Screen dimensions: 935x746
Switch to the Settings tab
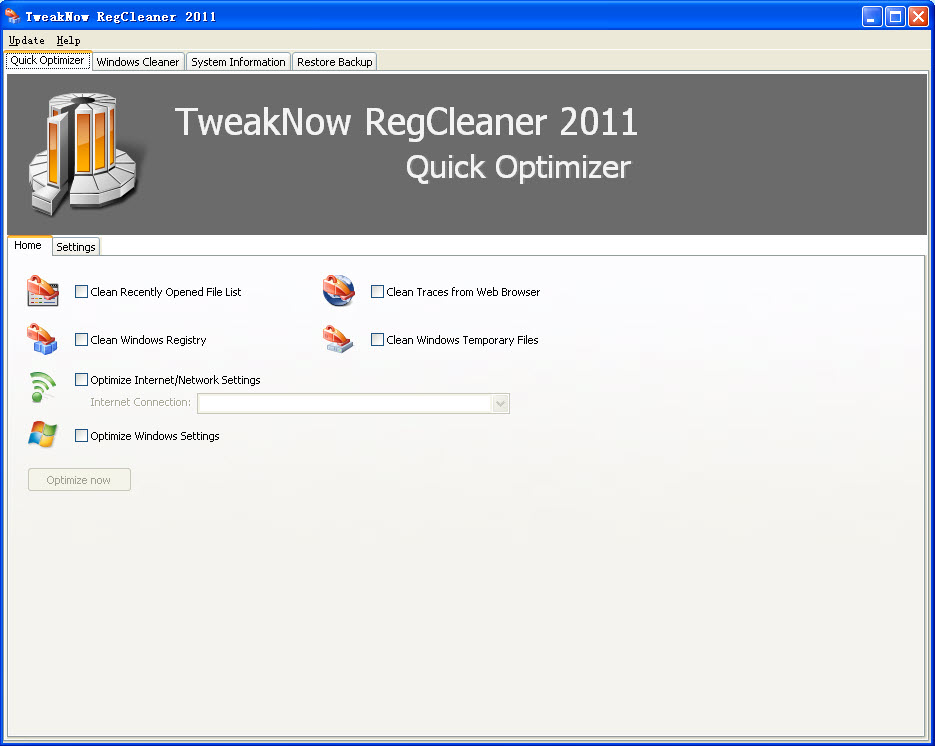tap(75, 246)
